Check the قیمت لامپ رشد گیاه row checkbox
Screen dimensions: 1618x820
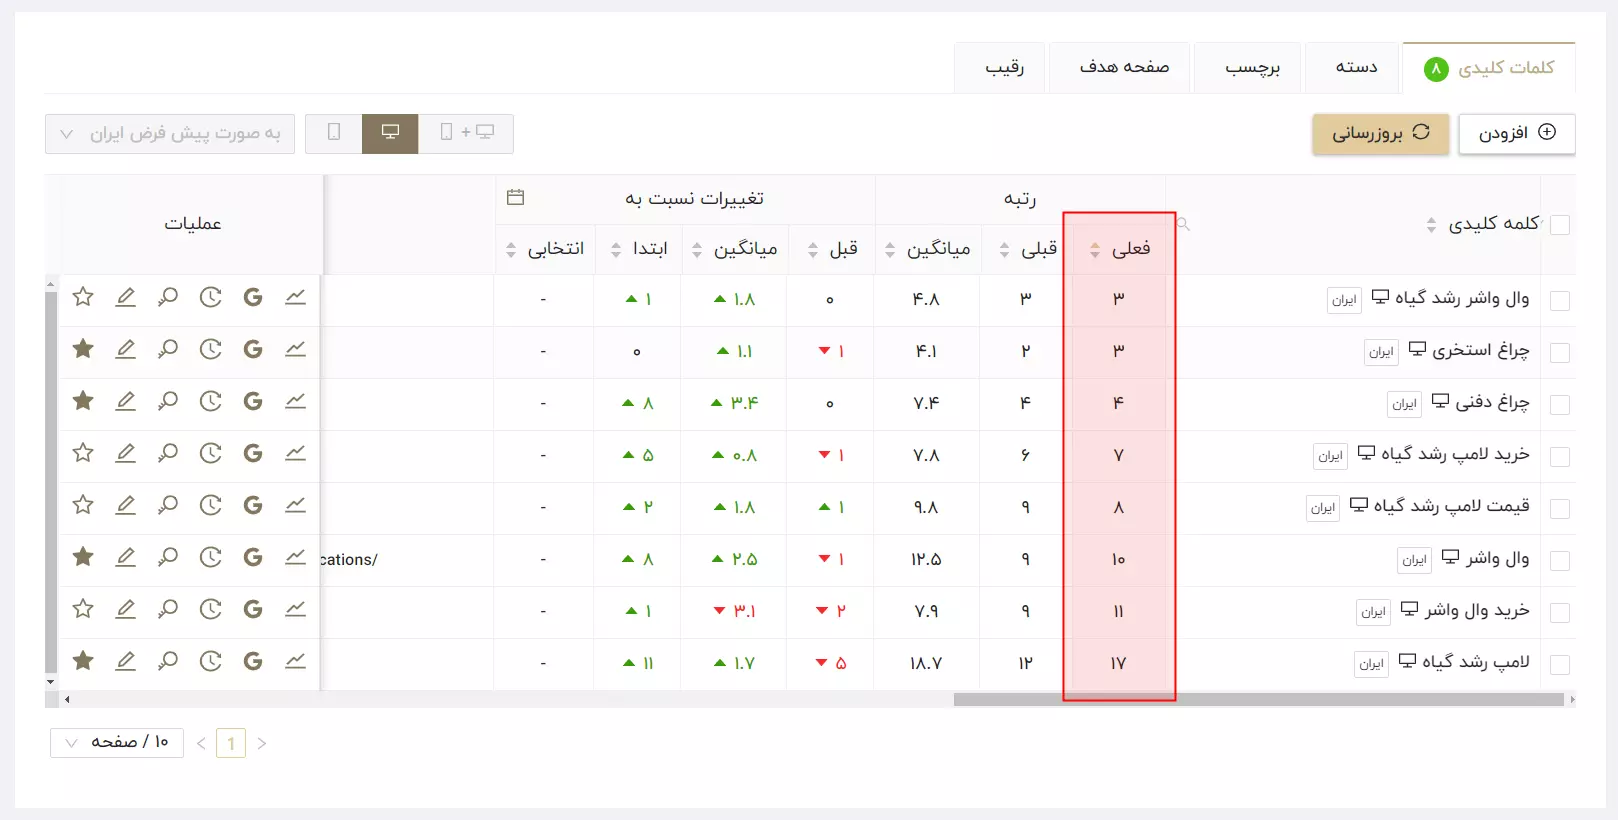click(1559, 509)
